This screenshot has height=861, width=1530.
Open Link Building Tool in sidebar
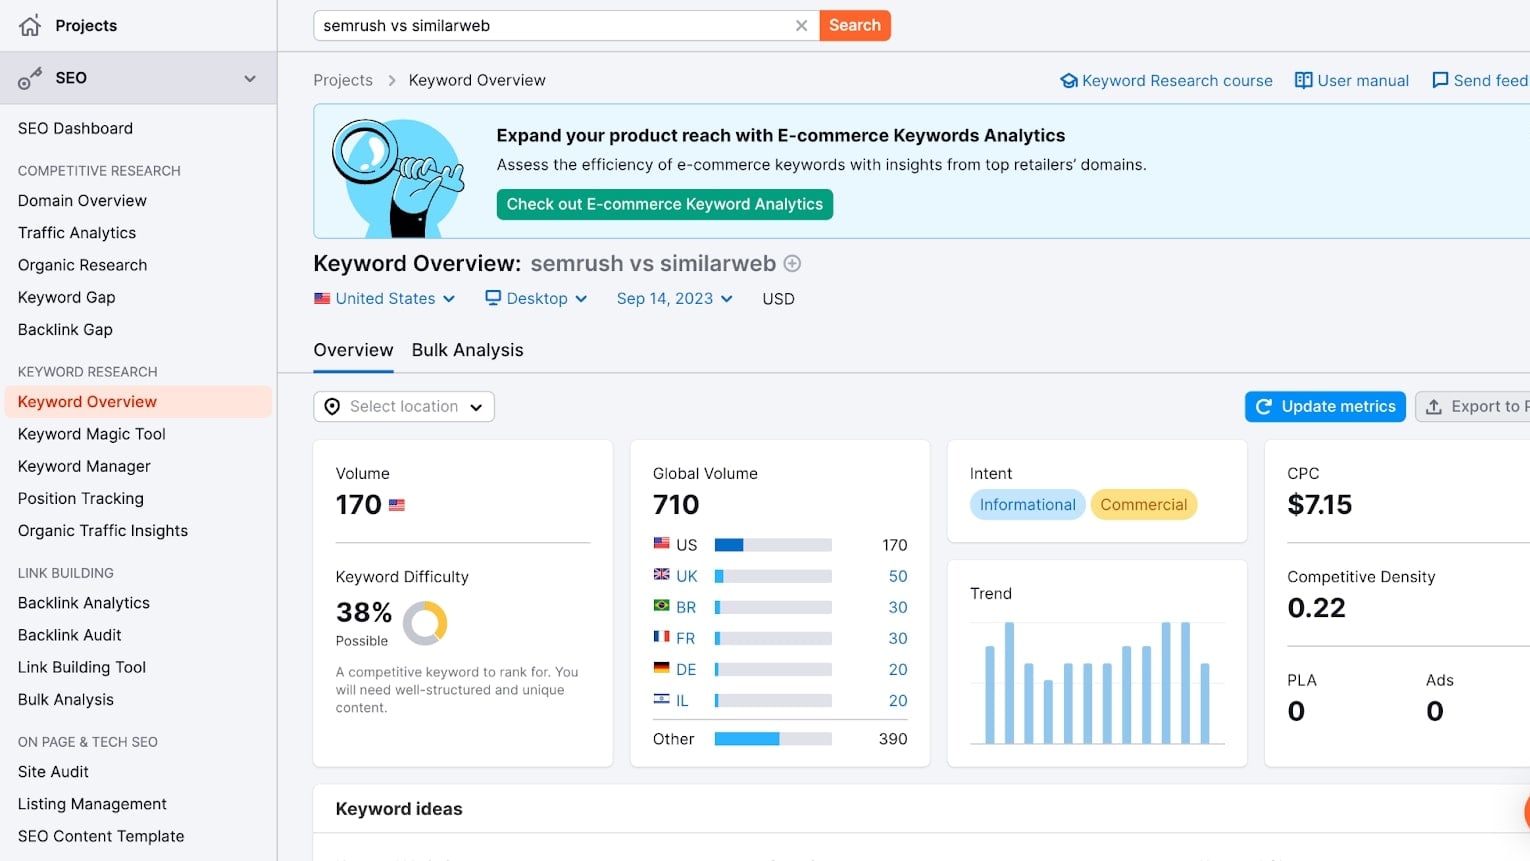(82, 667)
